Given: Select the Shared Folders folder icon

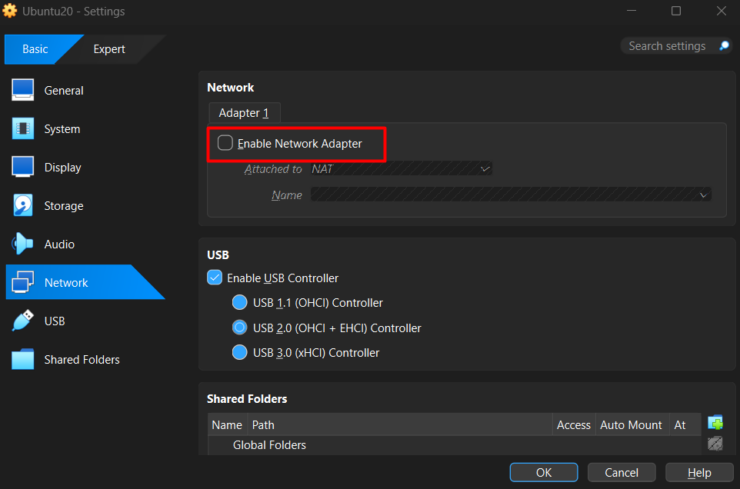Looking at the screenshot, I should 23,359.
